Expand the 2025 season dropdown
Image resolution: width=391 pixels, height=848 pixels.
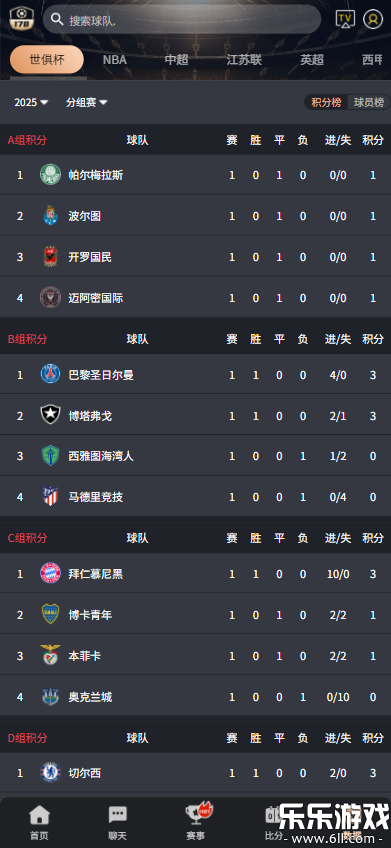click(x=31, y=102)
